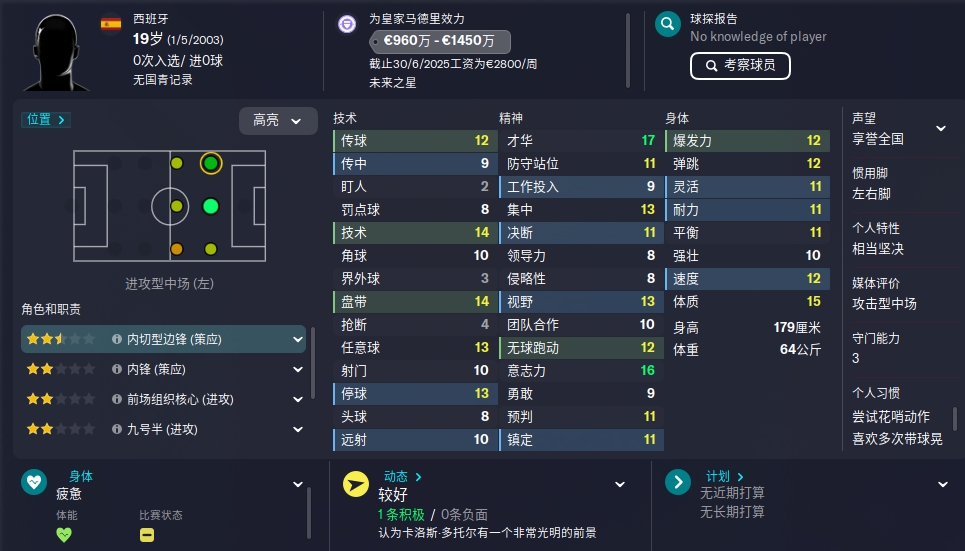Expand the 内切型边锋 (策应) role row
Image resolution: width=965 pixels, height=551 pixels.
click(164, 339)
